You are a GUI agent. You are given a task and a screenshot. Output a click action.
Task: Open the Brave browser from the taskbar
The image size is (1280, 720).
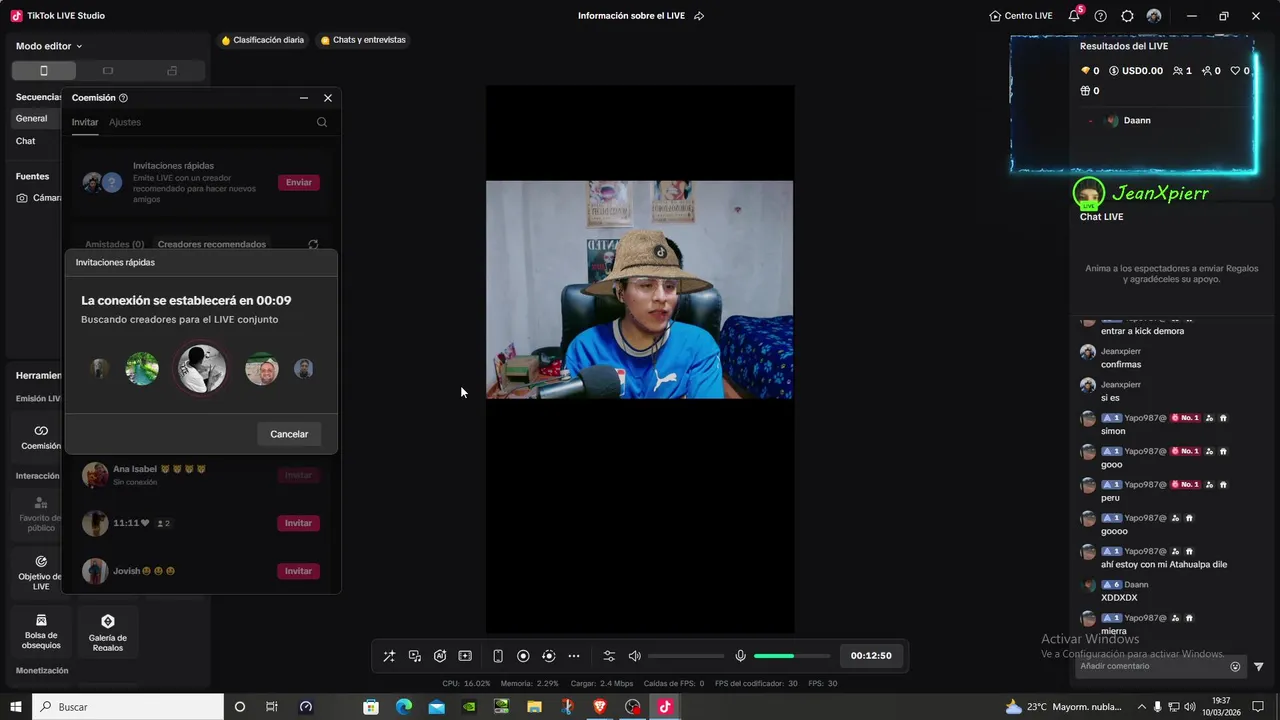pyautogui.click(x=599, y=707)
